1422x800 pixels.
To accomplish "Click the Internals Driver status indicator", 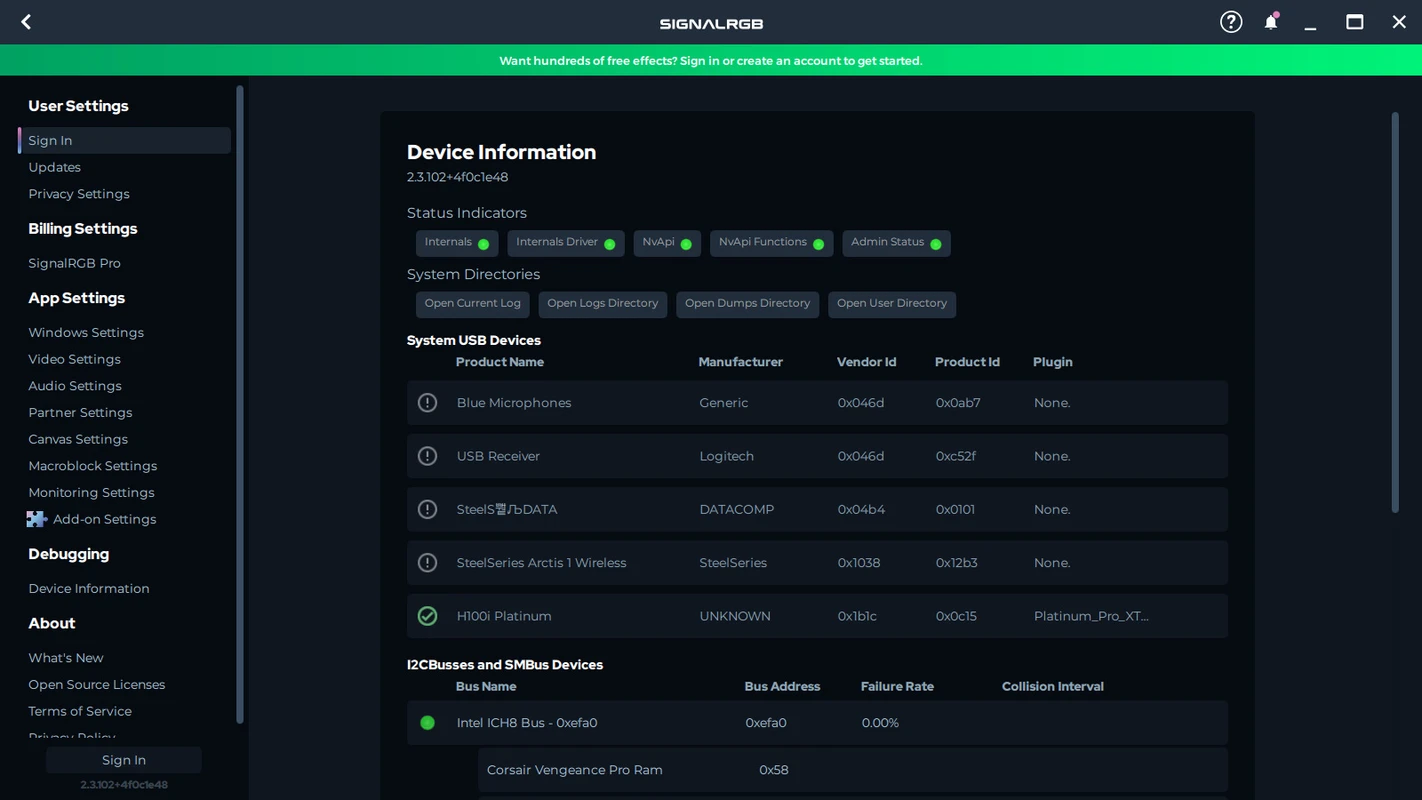I will point(566,243).
